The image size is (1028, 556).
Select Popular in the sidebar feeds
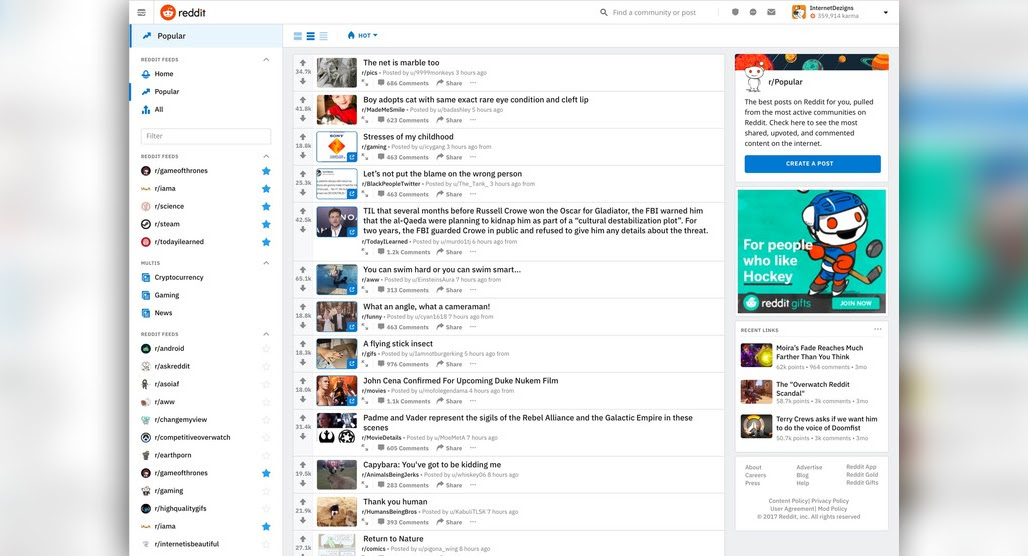click(x=167, y=92)
